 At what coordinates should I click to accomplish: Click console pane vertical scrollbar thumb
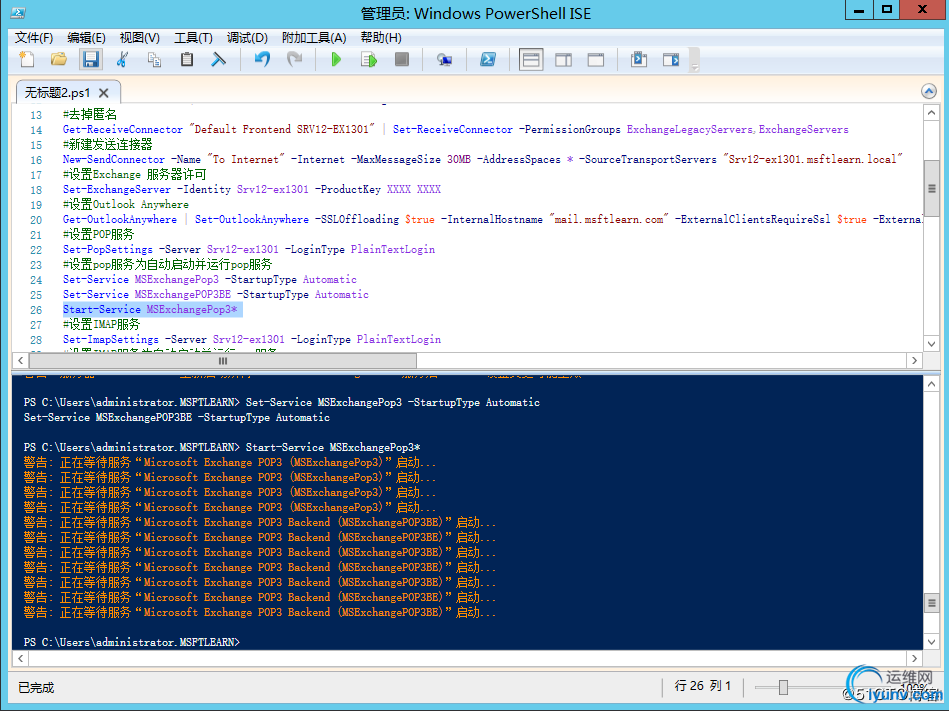point(931,603)
